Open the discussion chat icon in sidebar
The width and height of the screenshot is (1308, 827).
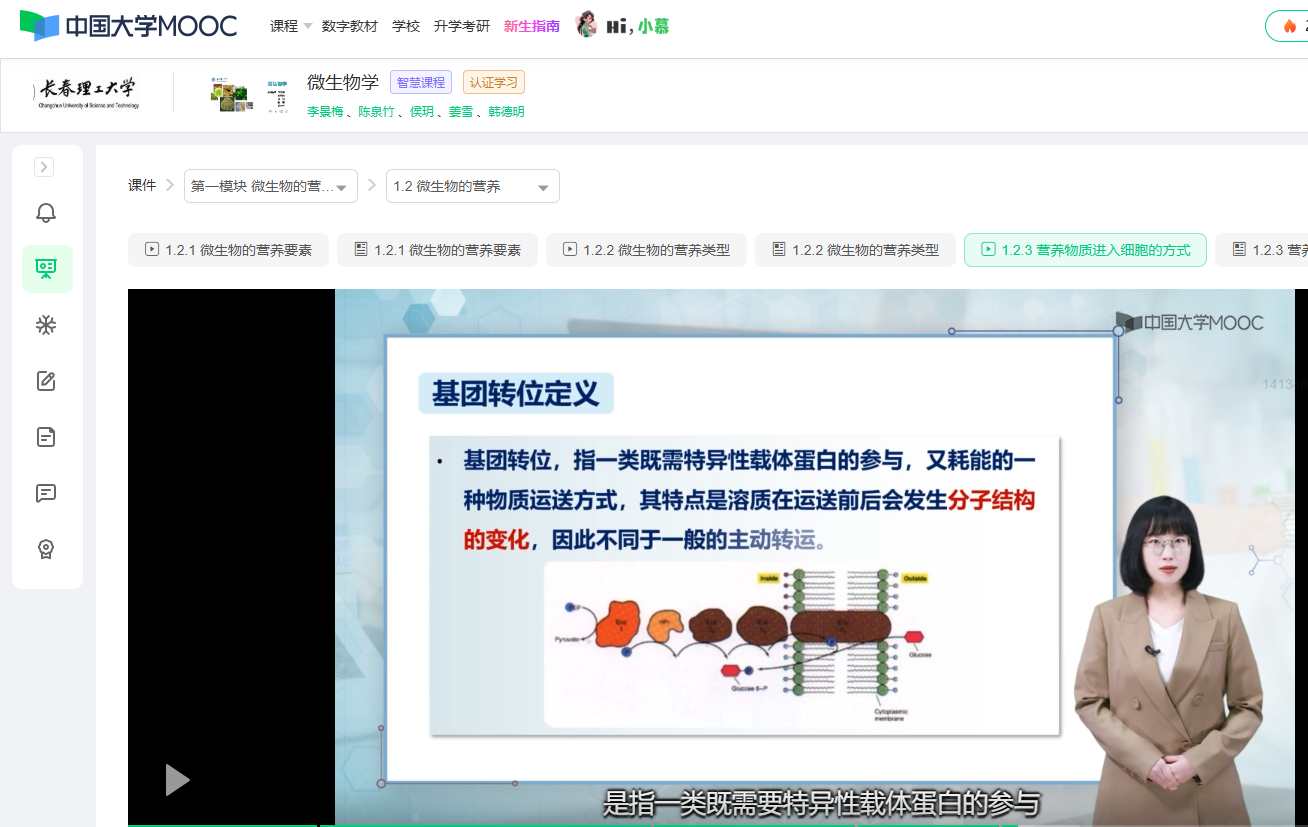pyautogui.click(x=46, y=493)
